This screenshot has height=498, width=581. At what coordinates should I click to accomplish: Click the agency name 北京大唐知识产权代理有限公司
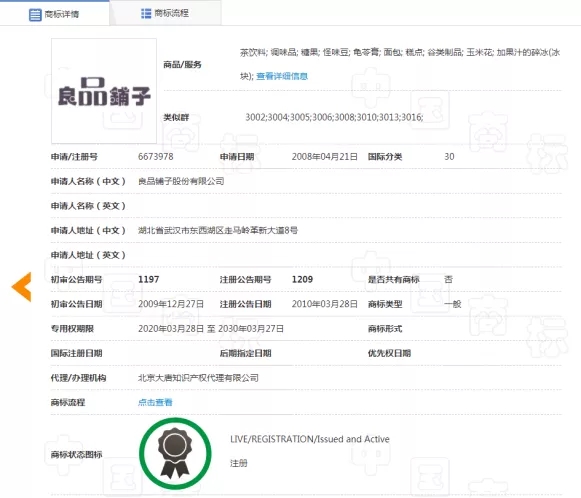click(x=198, y=378)
